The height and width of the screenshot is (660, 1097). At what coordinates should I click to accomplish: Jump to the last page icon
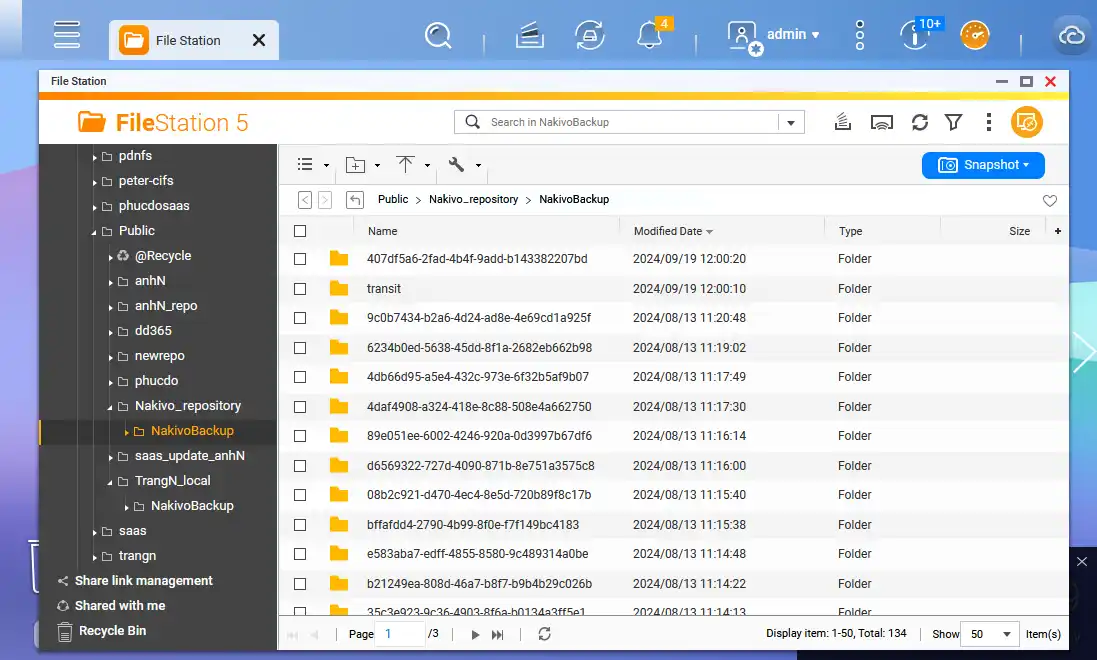click(497, 635)
